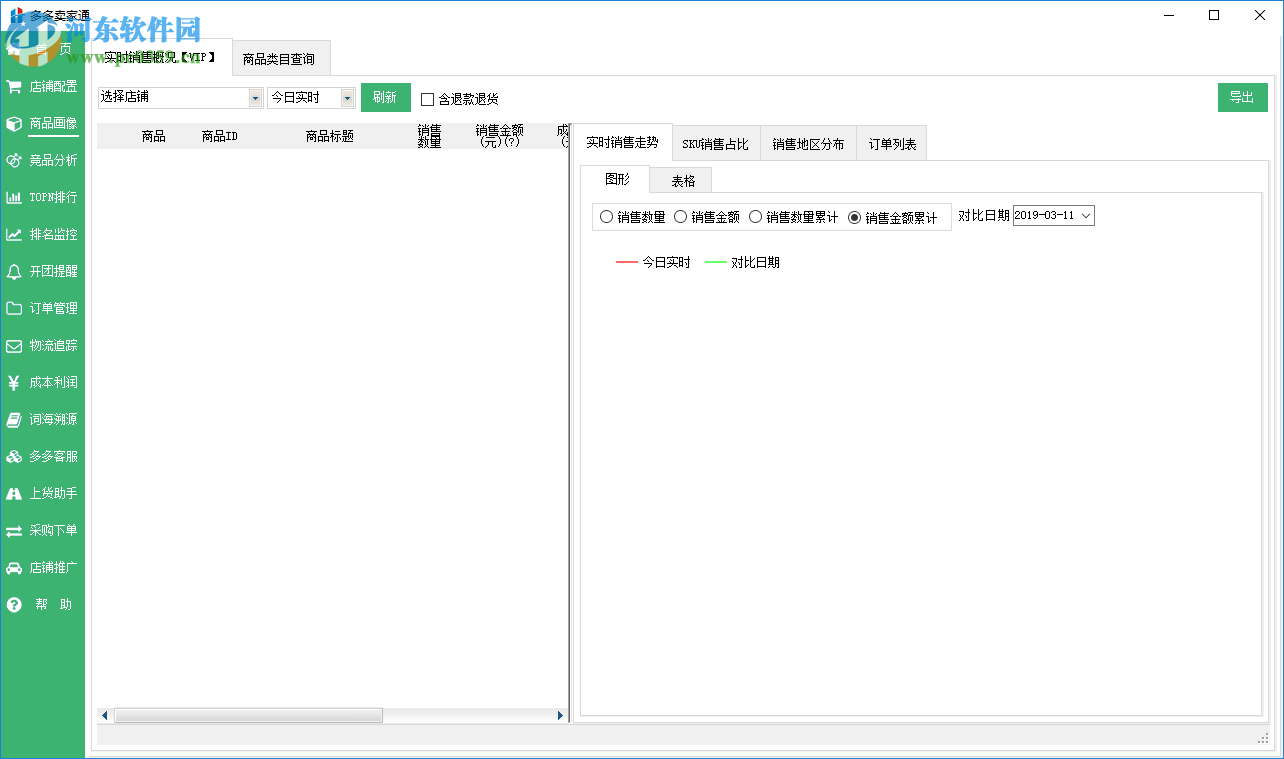Viewport: 1284px width, 759px height.
Task: Click the product table horizontal scrollbar thumb
Action: coord(248,716)
